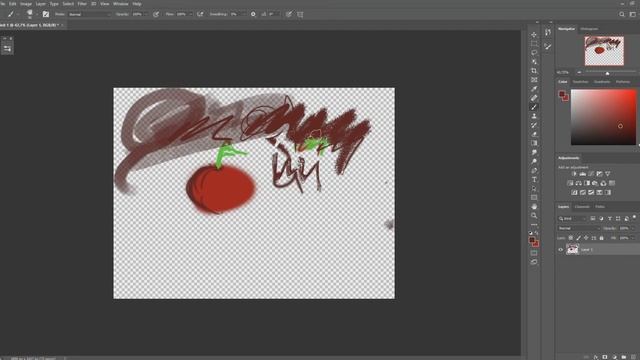Switch to the Channels tab
Screen dimensions: 640x360
tap(582, 207)
